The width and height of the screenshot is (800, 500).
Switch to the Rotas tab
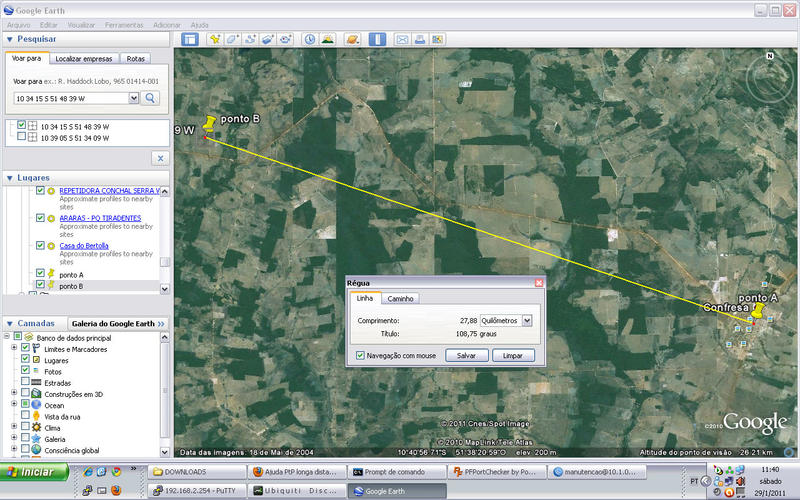coord(136,59)
